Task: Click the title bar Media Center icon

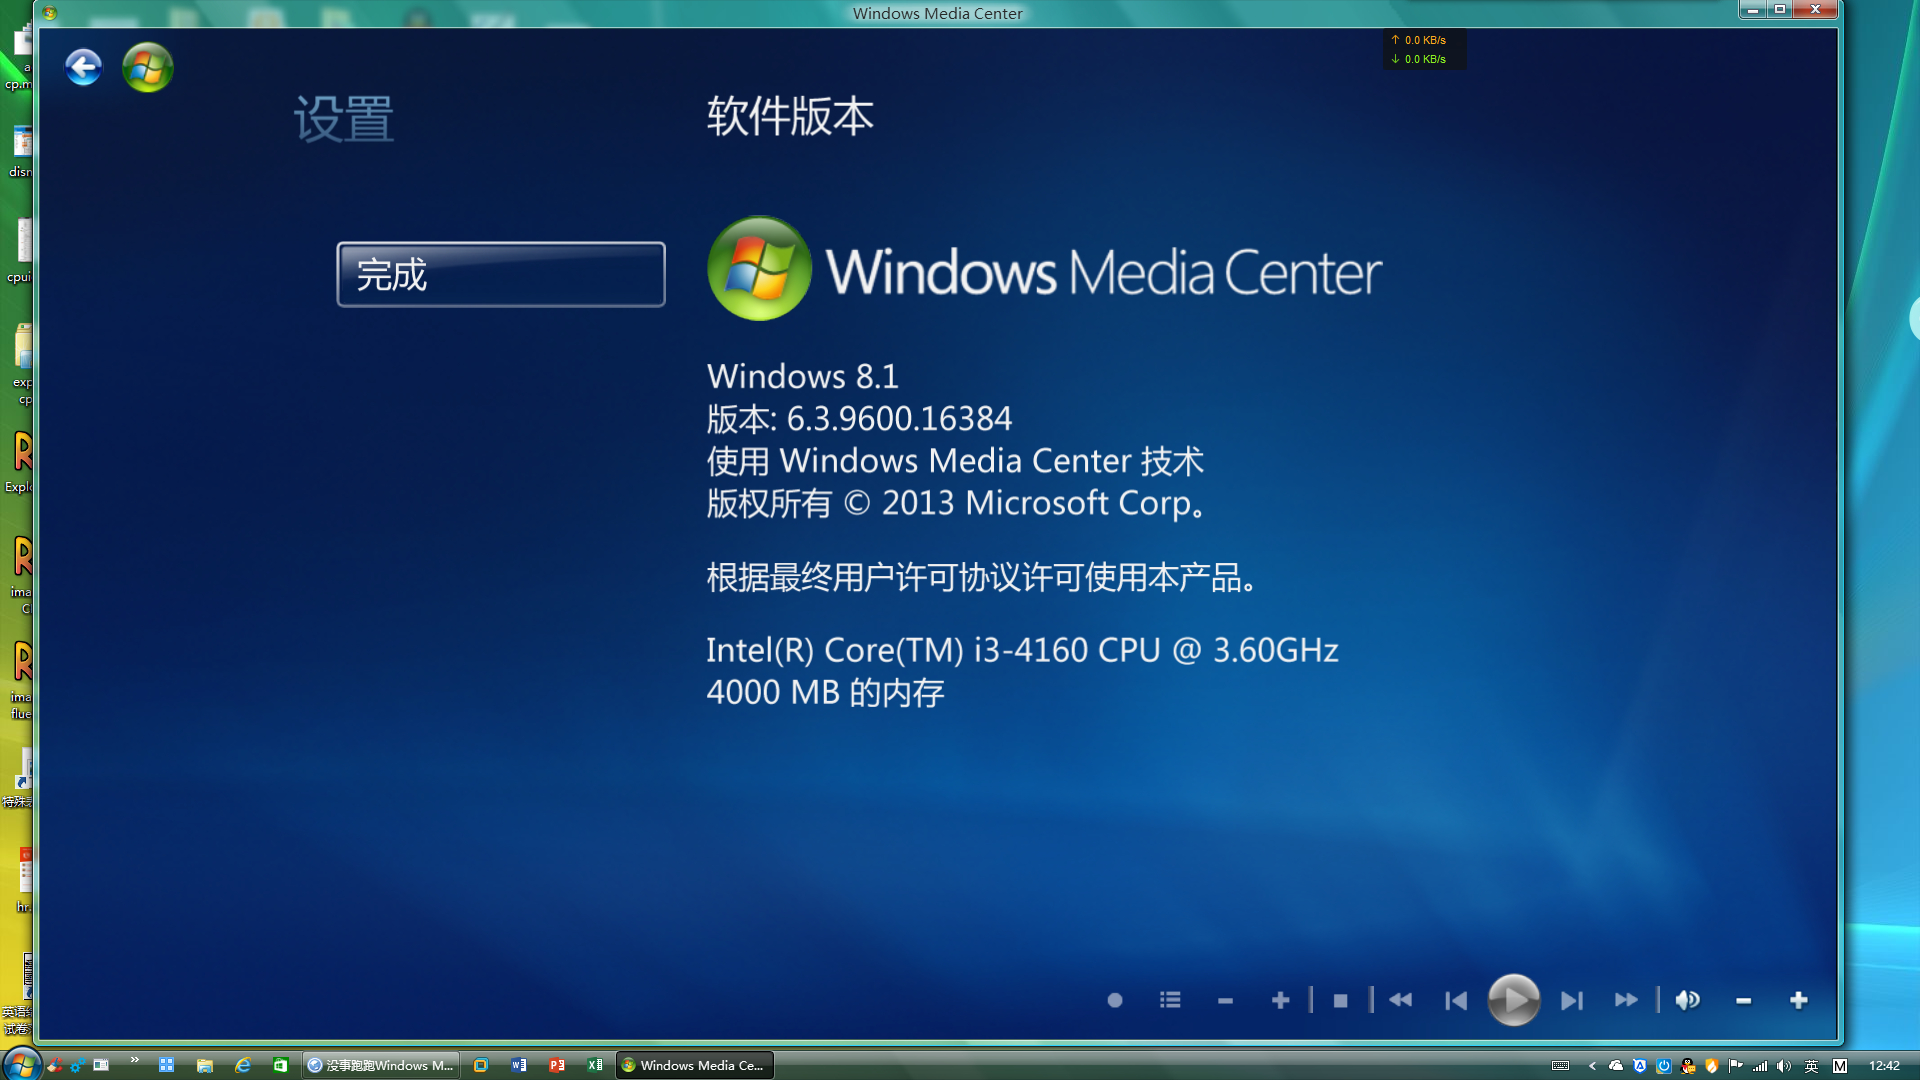Action: pyautogui.click(x=49, y=13)
